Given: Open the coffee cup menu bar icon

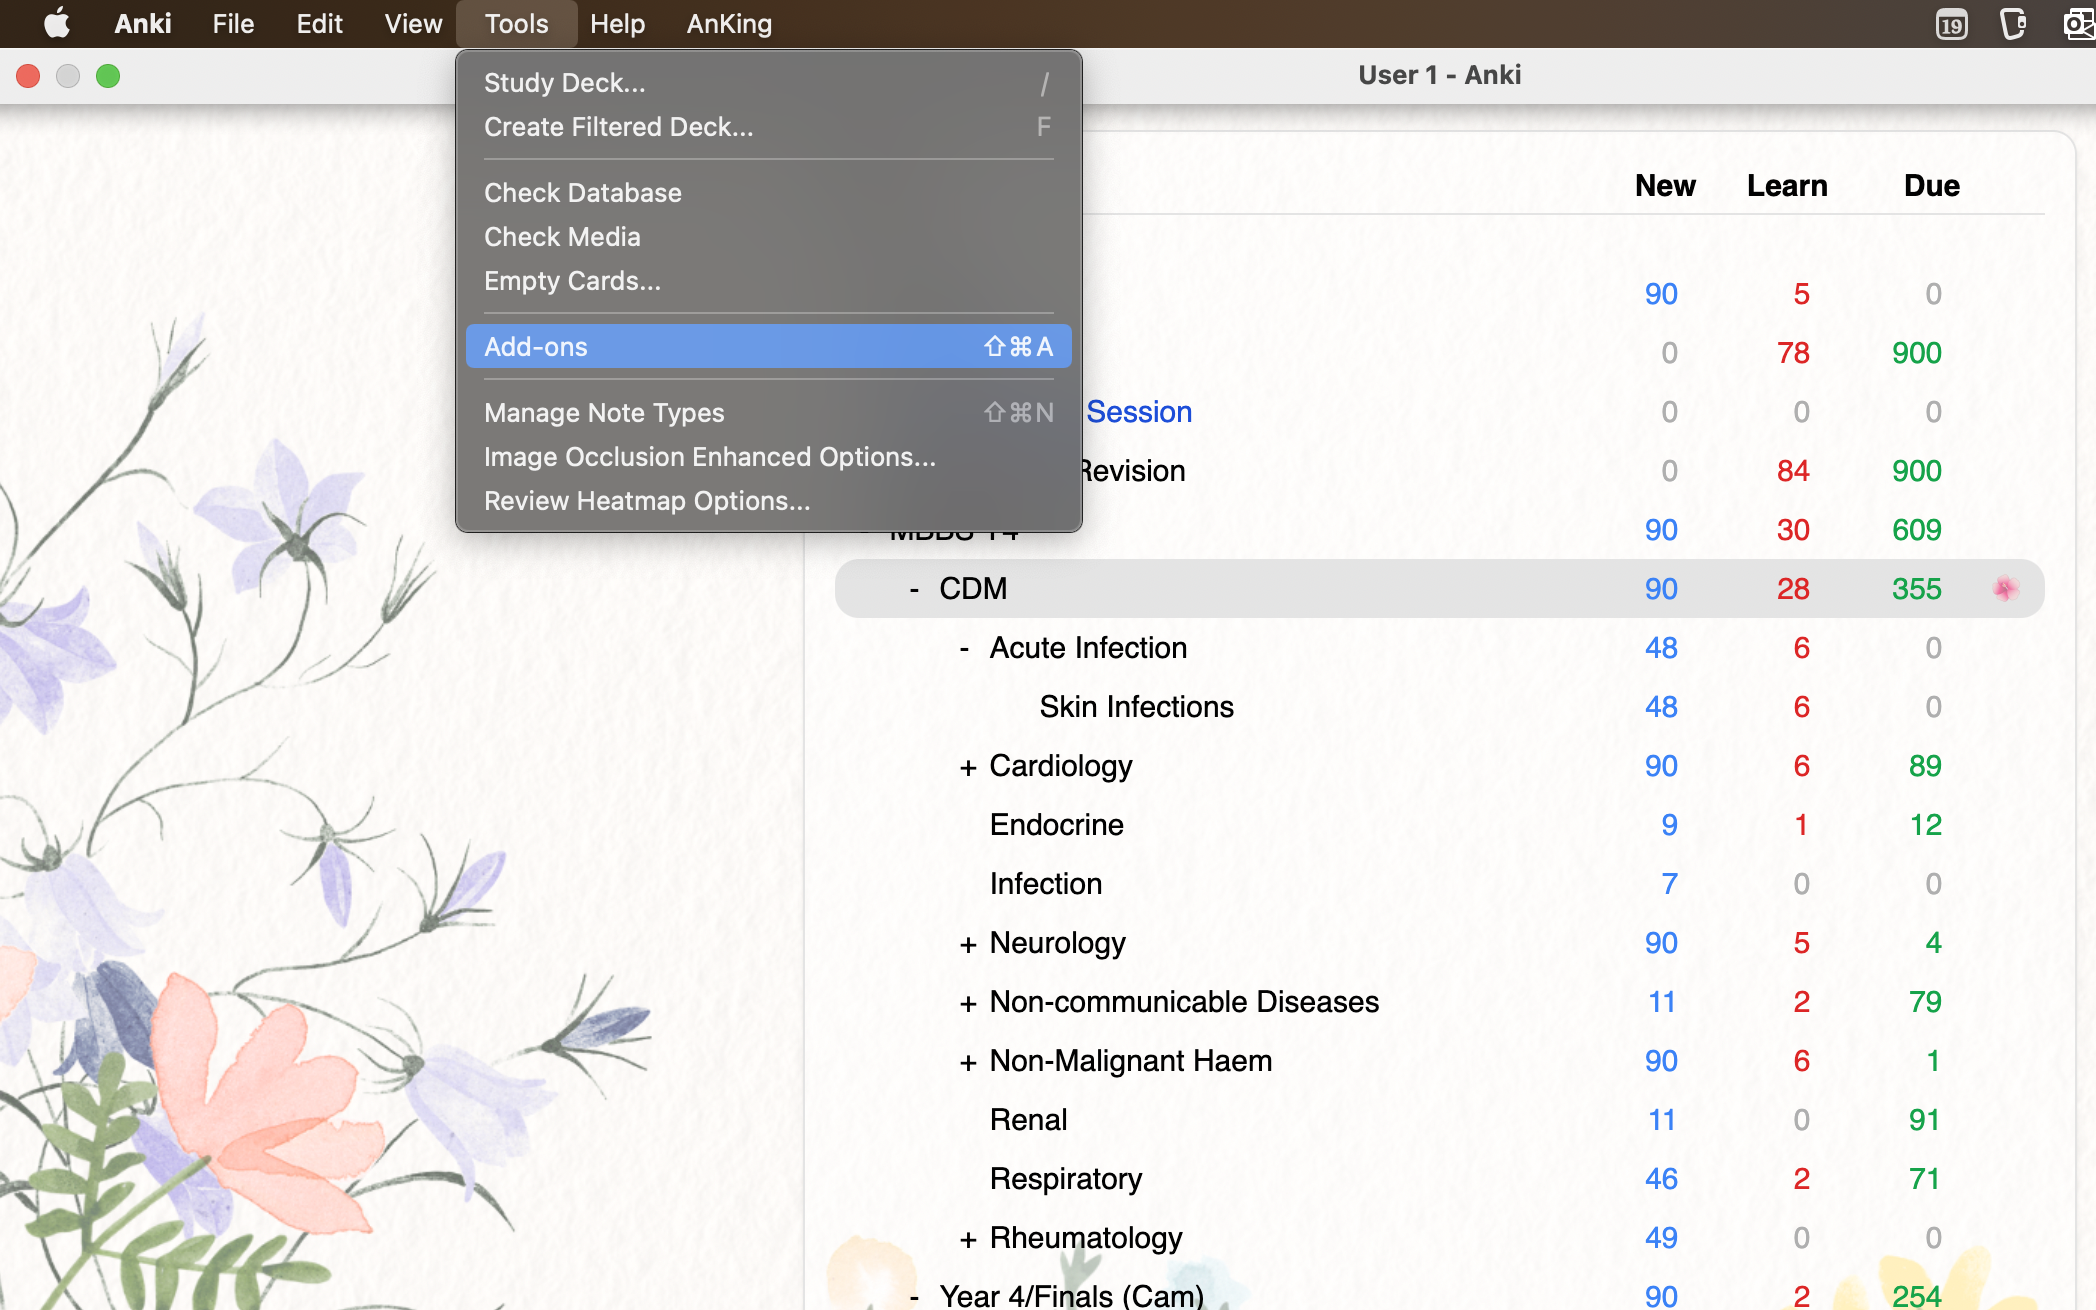Looking at the screenshot, I should (x=2013, y=24).
